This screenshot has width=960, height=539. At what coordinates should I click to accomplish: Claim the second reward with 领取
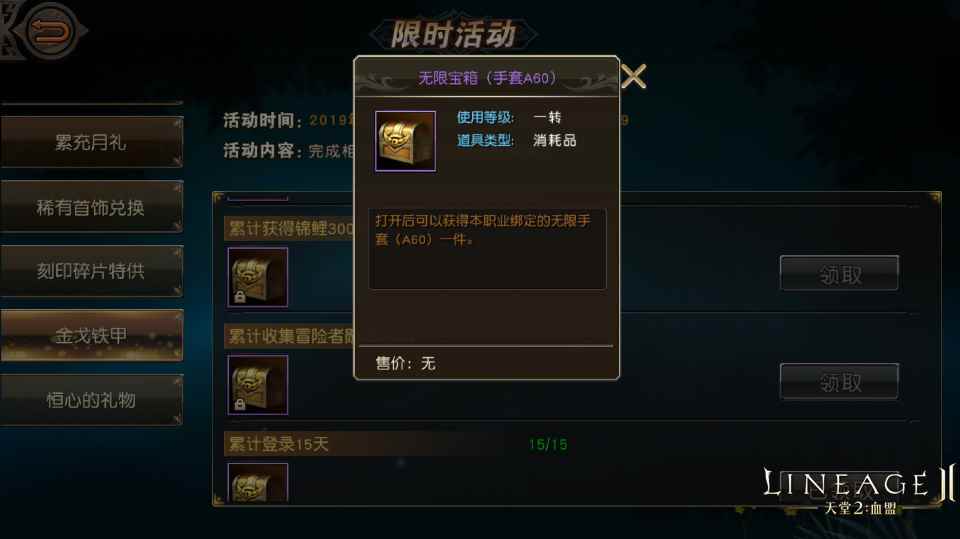click(x=839, y=382)
